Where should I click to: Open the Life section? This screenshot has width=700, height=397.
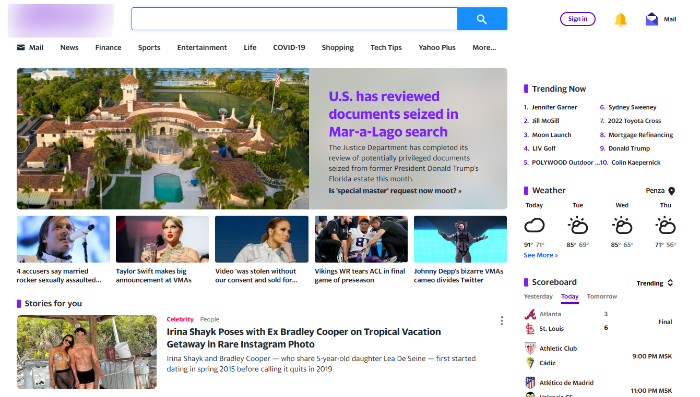pyautogui.click(x=250, y=47)
